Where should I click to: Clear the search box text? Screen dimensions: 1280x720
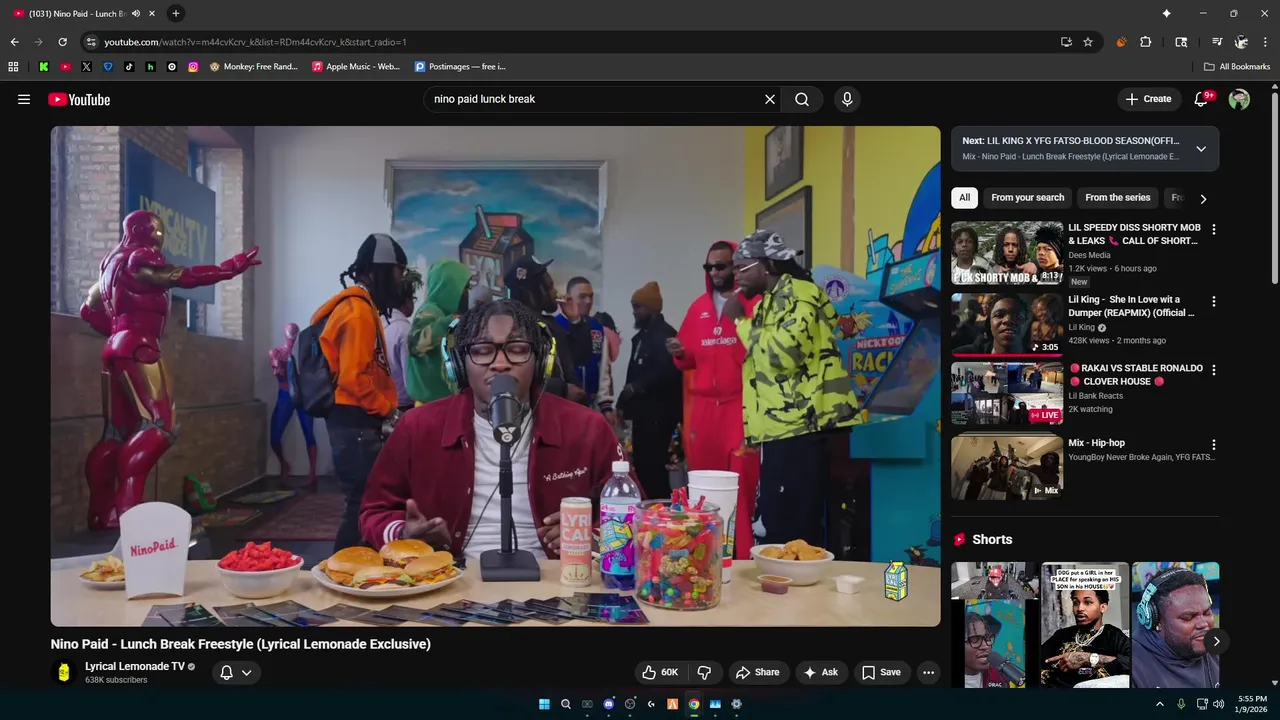click(770, 99)
